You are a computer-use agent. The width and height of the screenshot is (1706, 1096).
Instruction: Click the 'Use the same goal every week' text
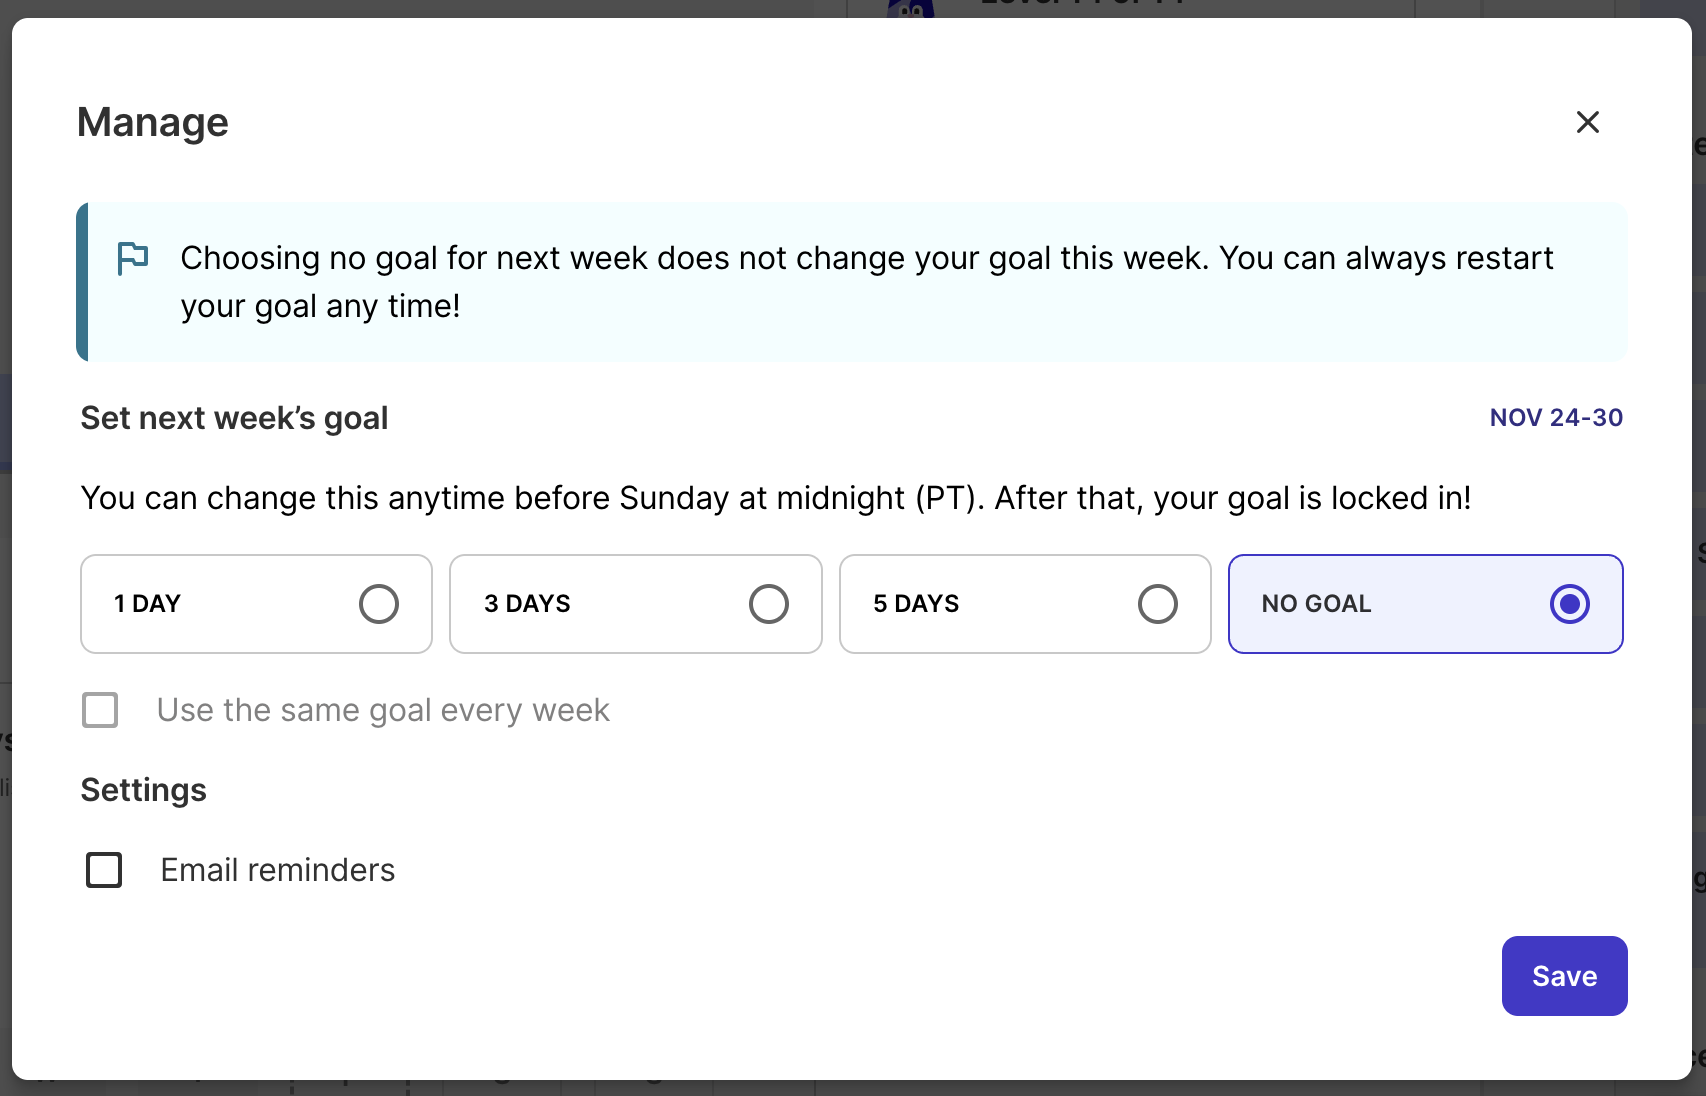[383, 710]
